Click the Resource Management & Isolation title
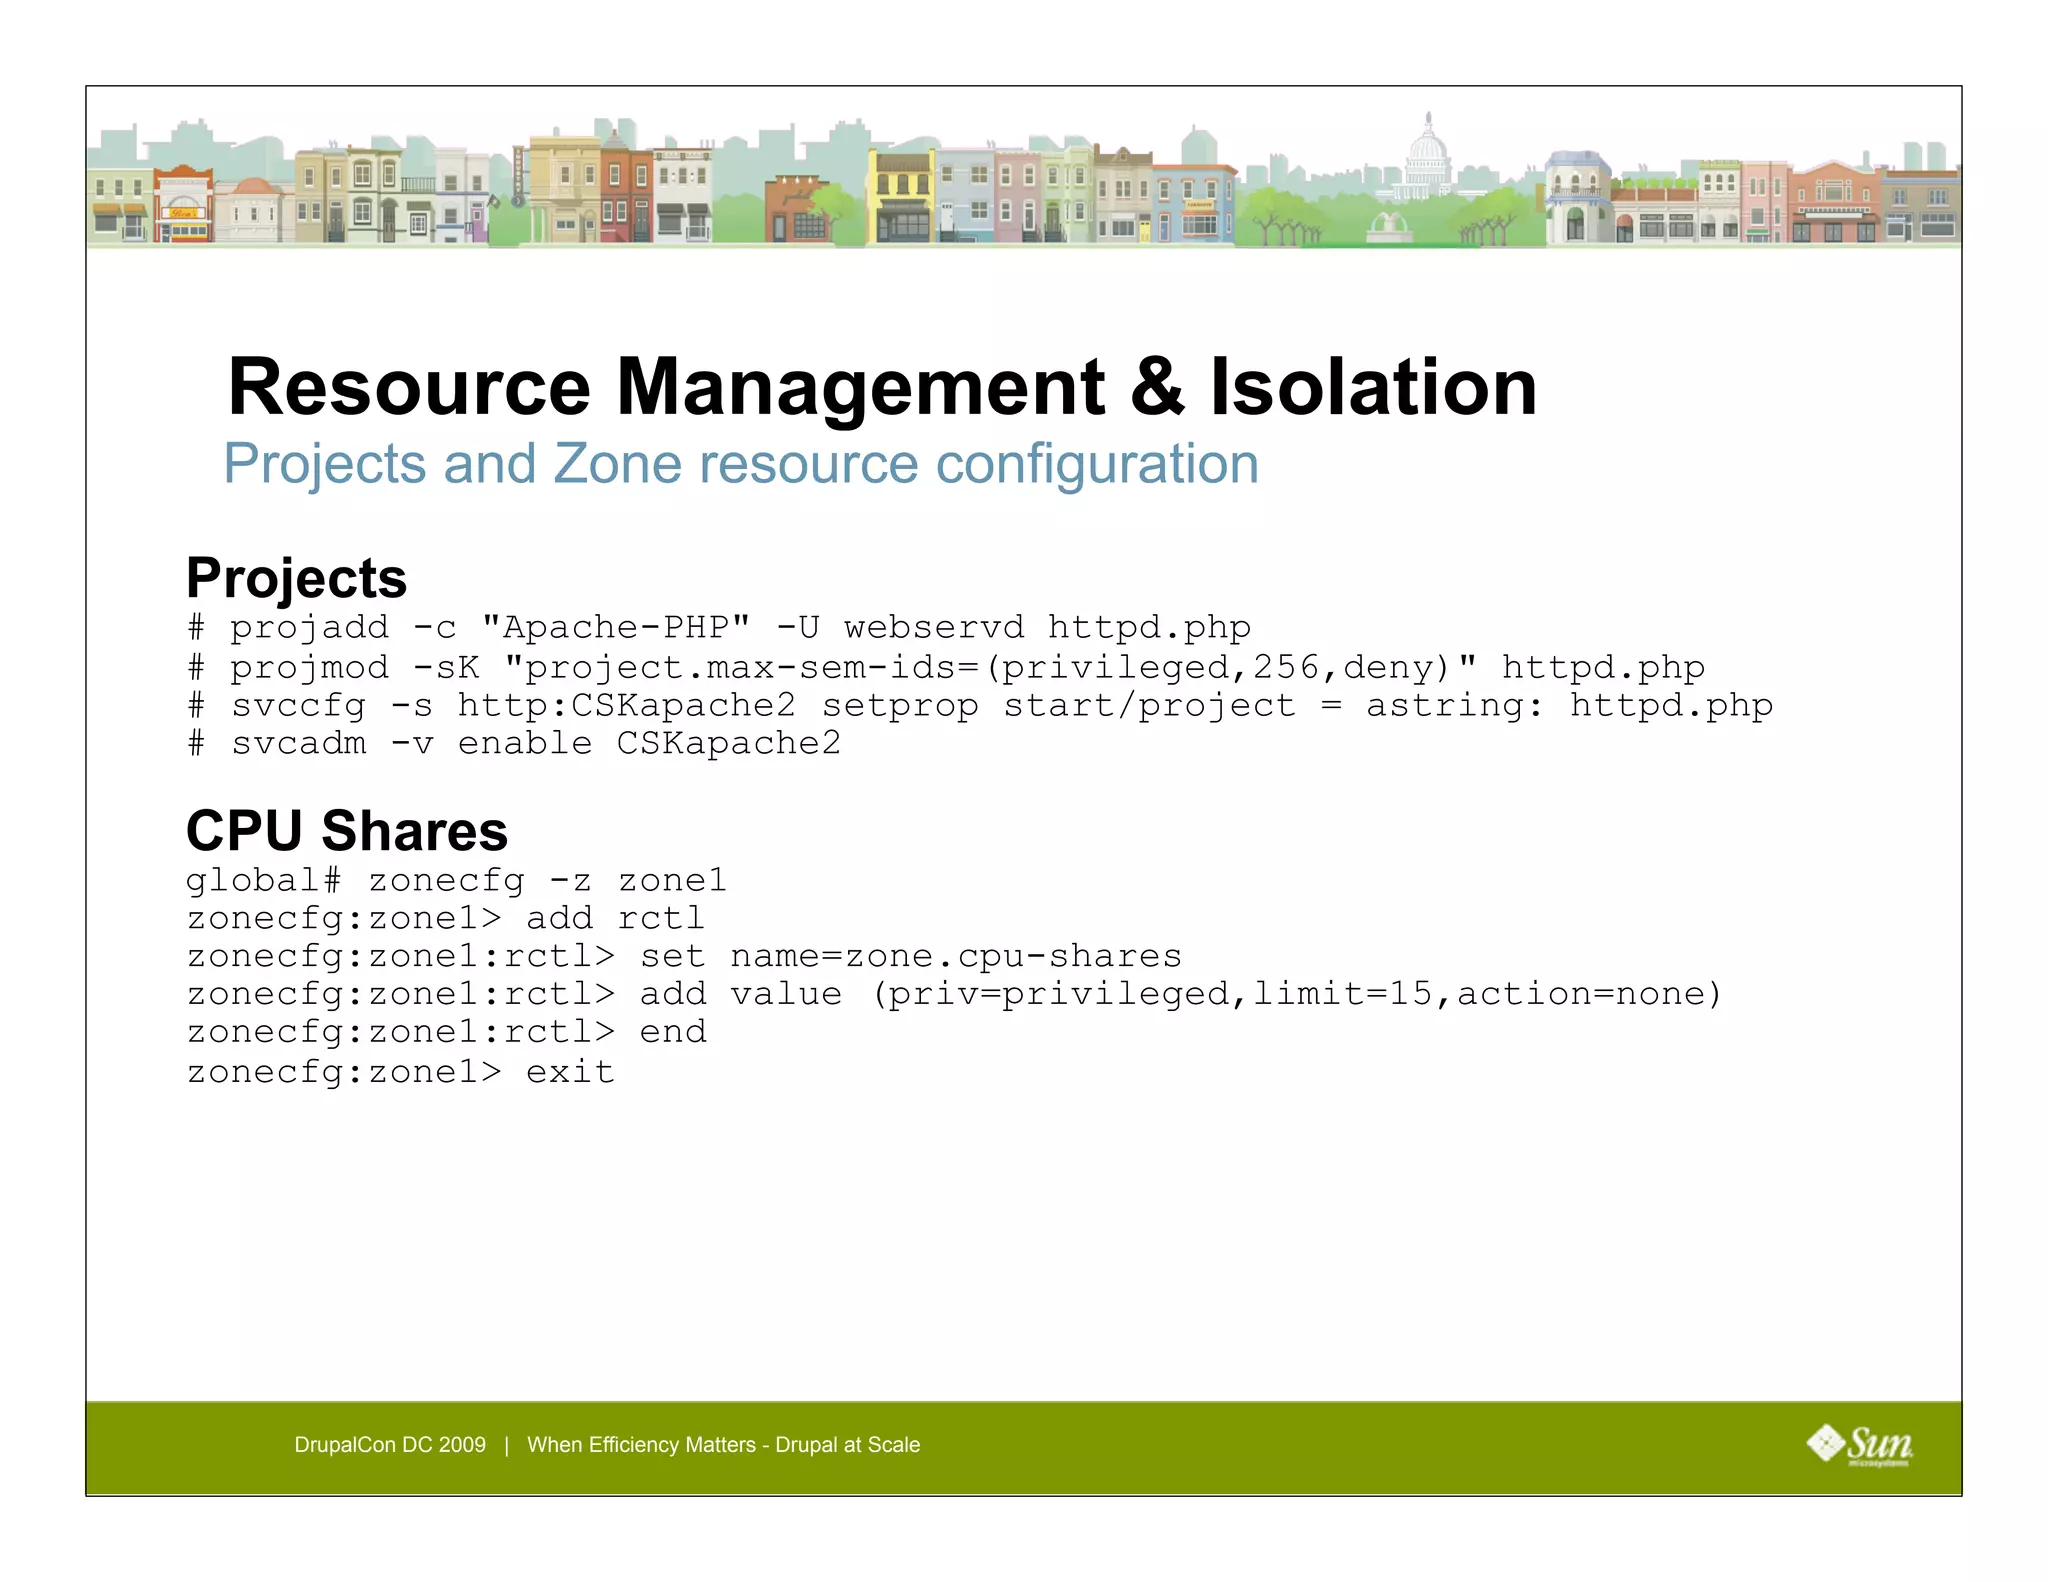2048x1582 pixels. (881, 387)
